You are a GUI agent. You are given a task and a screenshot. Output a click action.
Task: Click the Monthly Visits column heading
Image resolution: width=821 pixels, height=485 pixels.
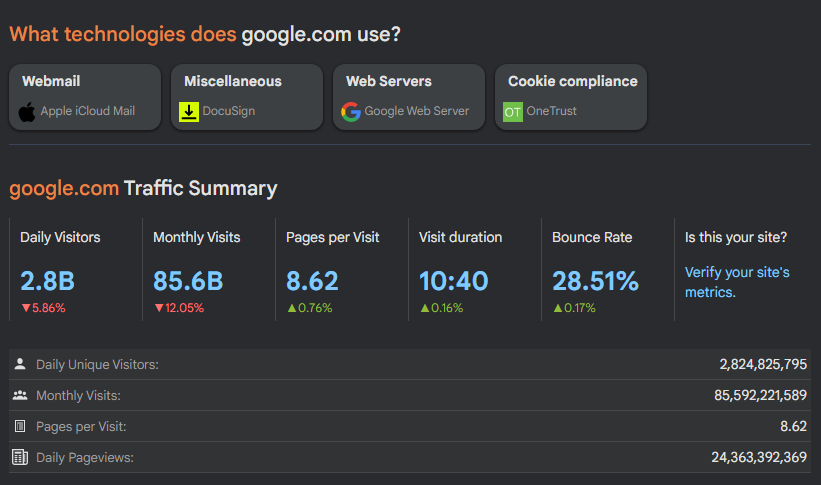[197, 237]
